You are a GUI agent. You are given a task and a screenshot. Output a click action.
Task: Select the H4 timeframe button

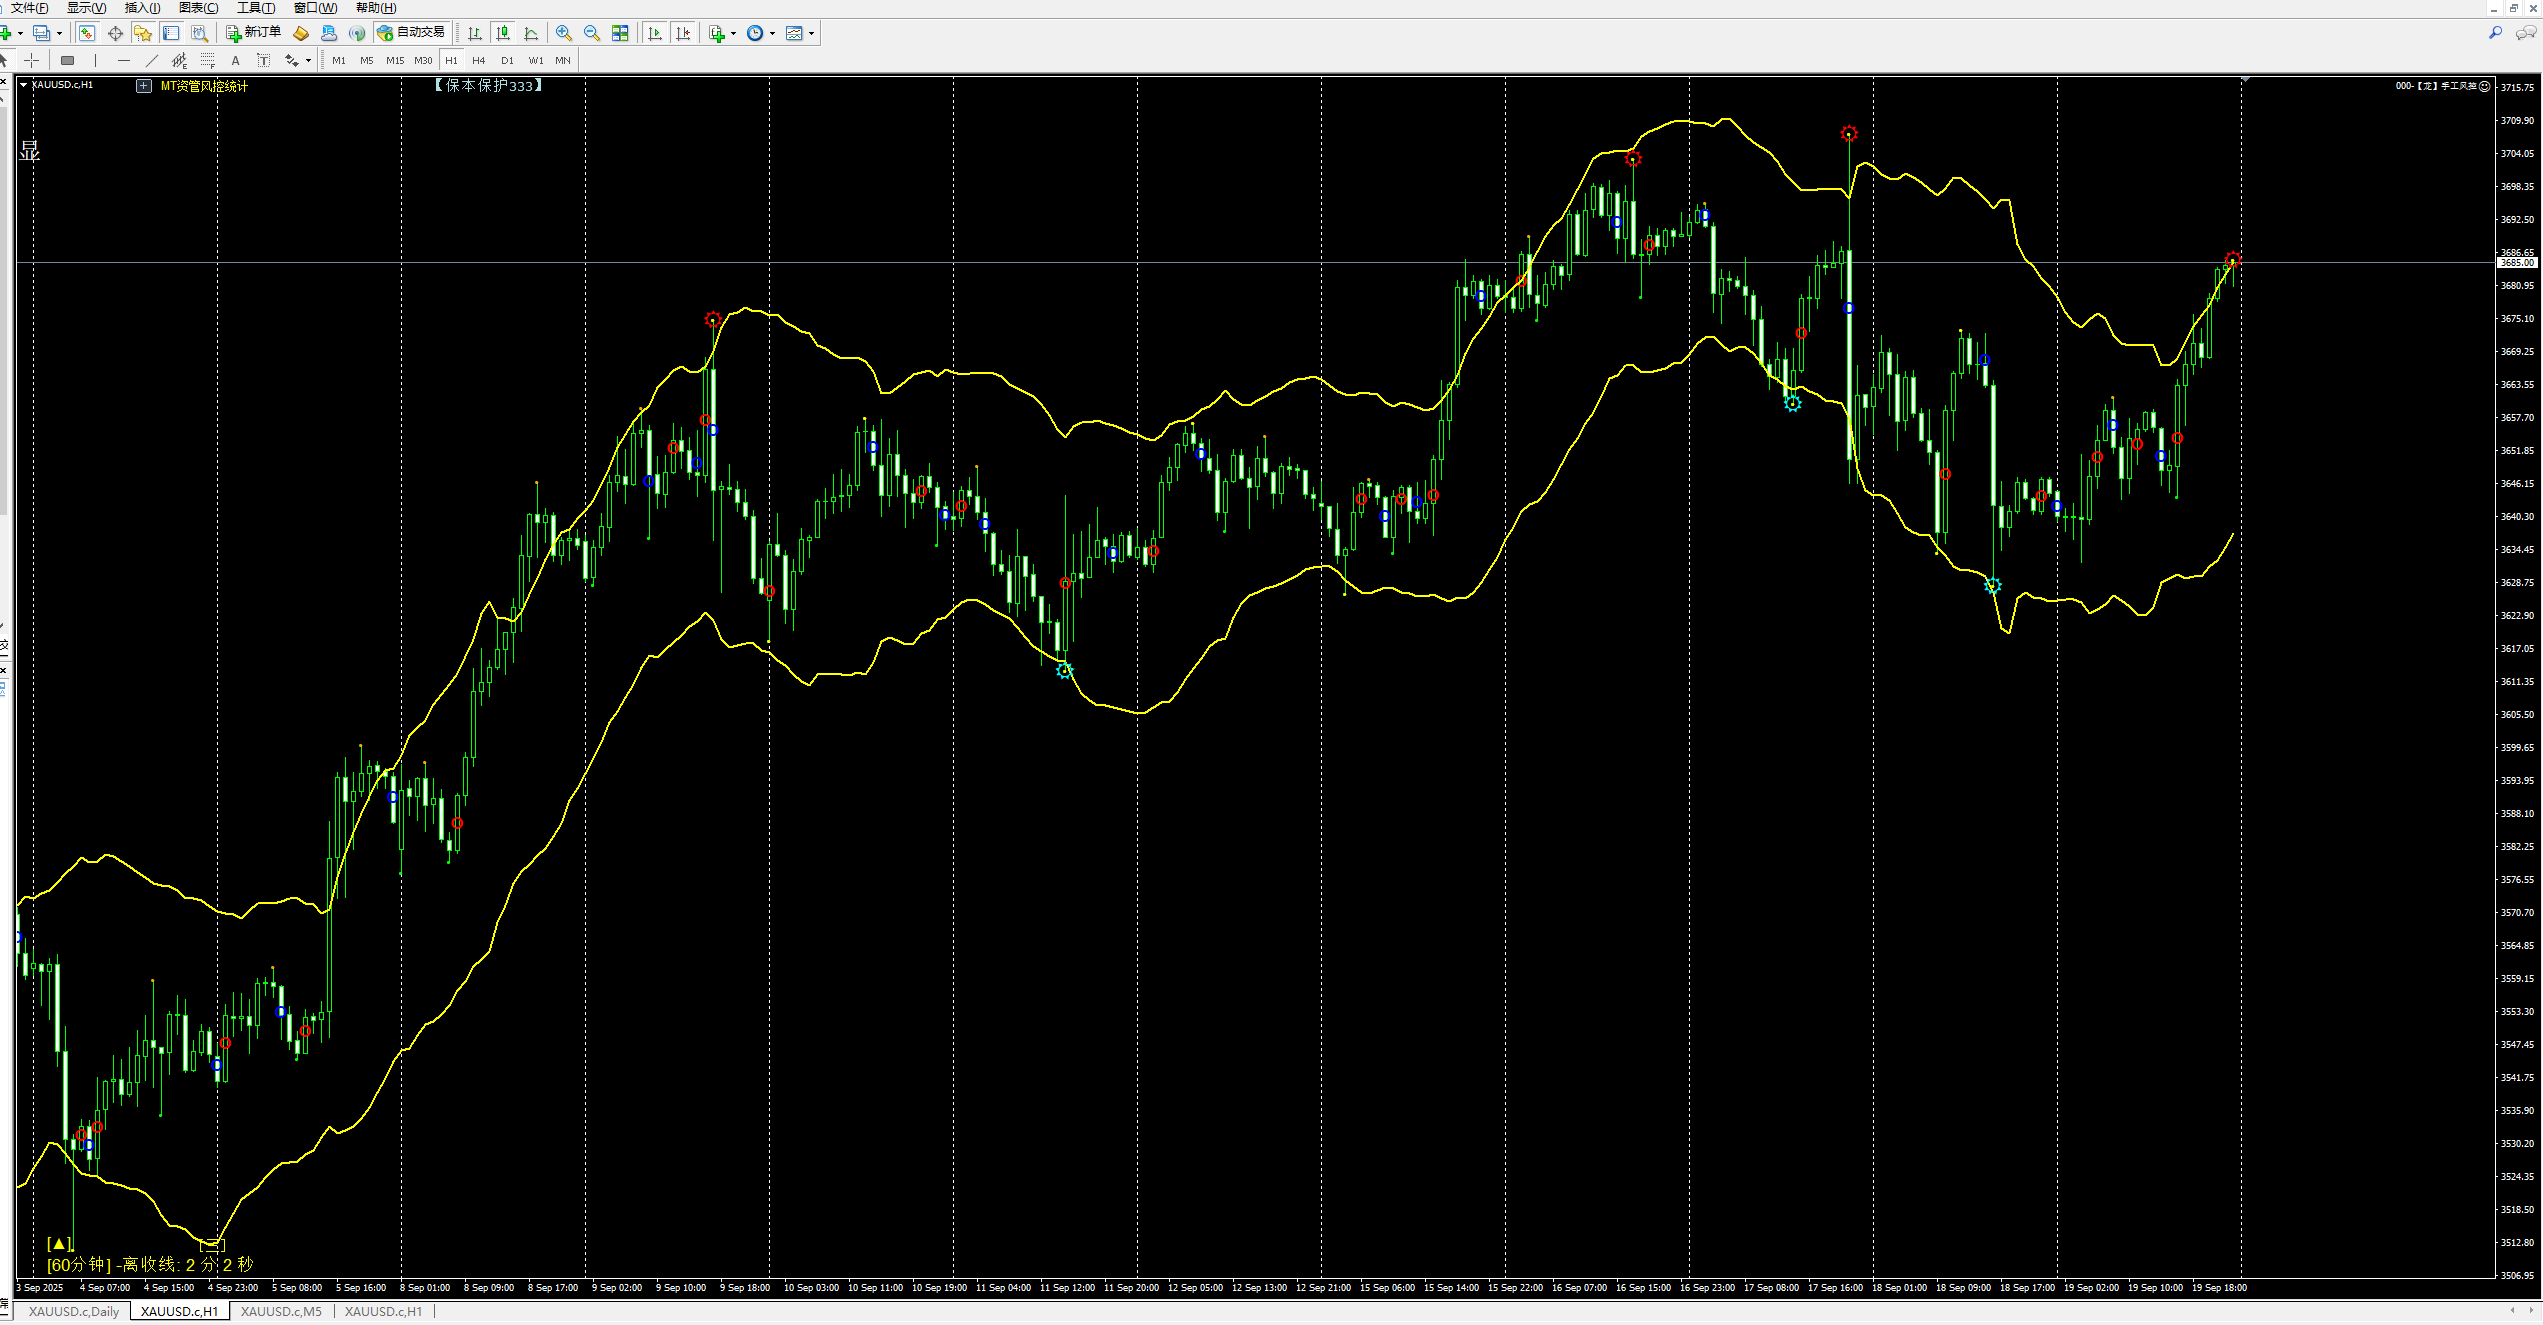(x=479, y=60)
